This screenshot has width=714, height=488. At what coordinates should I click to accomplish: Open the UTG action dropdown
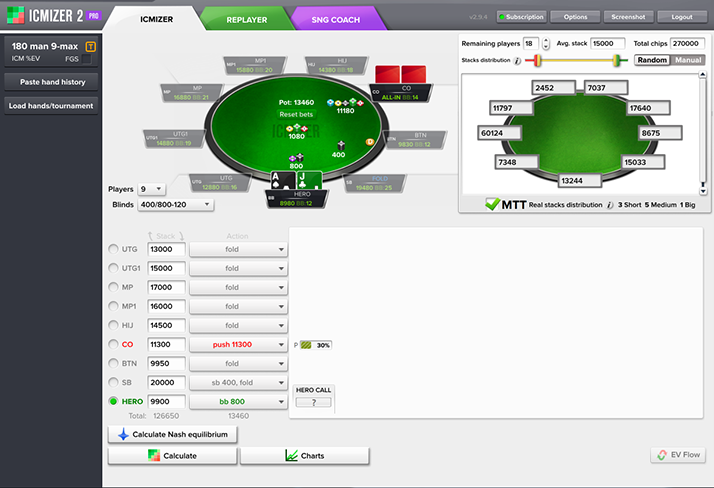point(238,249)
